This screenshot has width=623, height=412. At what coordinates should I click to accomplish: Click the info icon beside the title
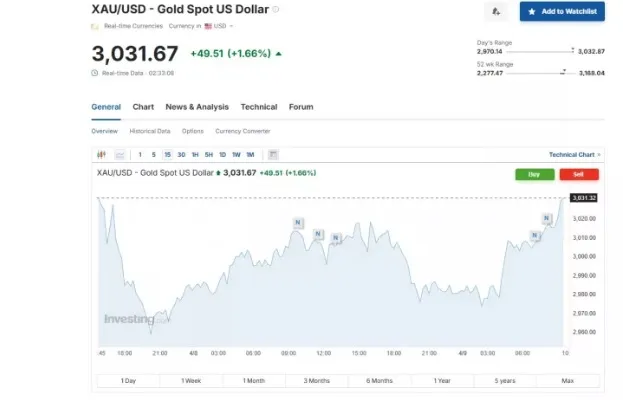tap(276, 9)
